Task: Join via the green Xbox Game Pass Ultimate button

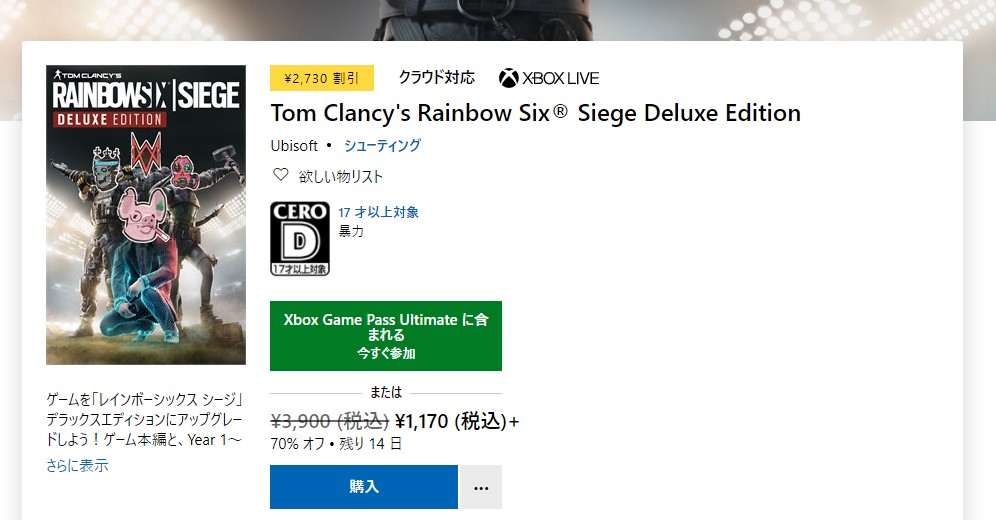Action: click(386, 336)
